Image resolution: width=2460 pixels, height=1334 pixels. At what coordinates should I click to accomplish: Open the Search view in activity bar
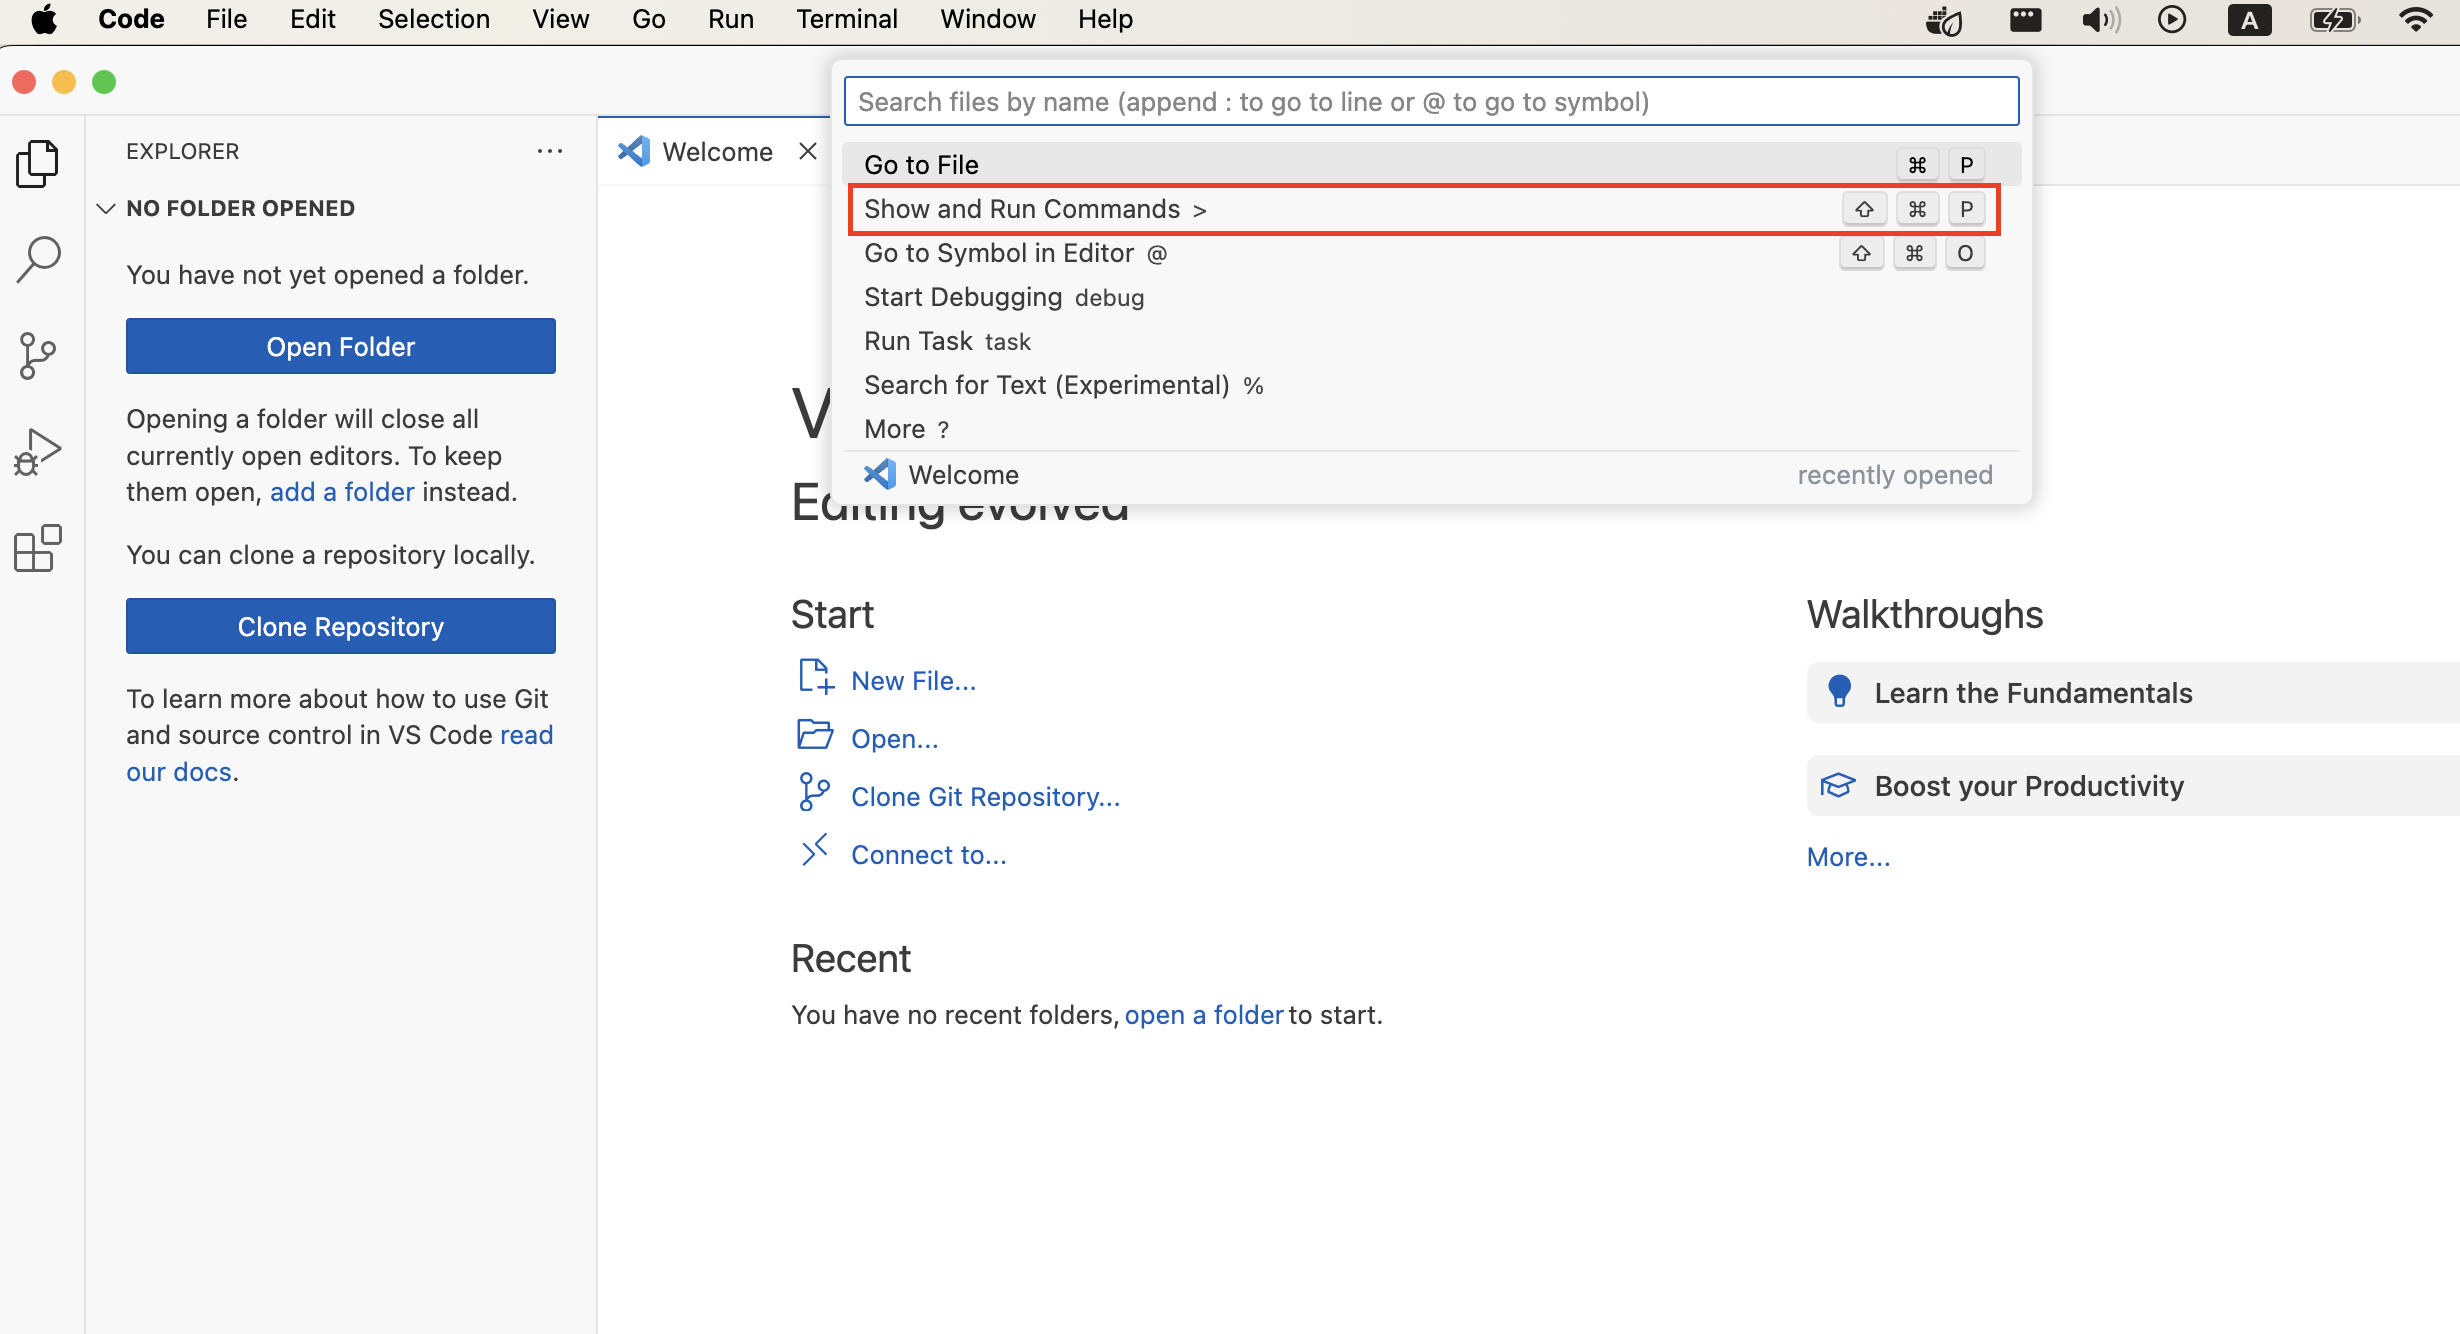[38, 259]
